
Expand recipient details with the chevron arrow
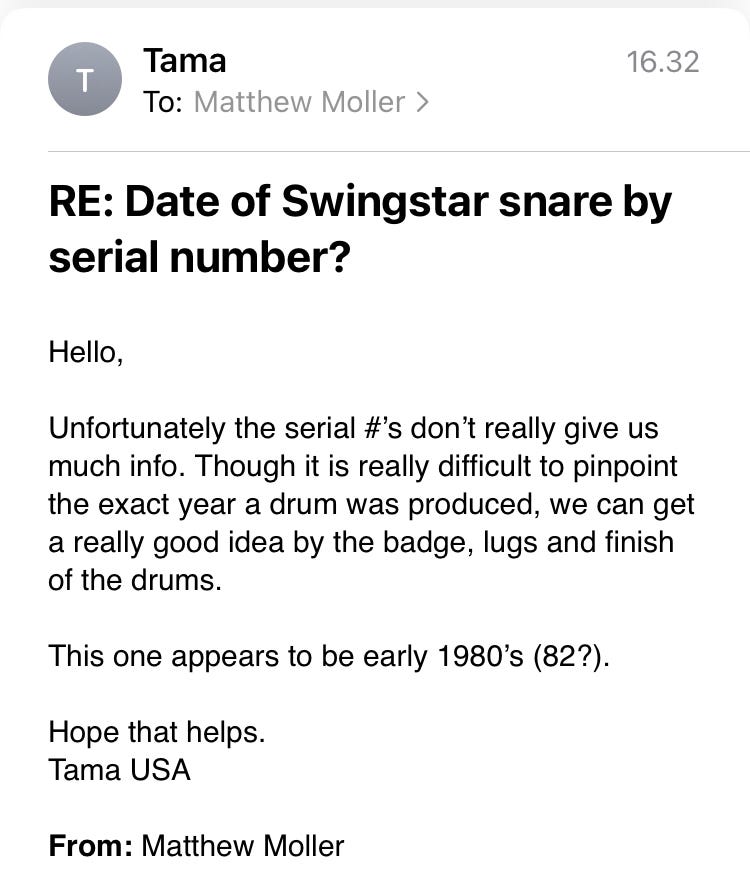pos(422,102)
